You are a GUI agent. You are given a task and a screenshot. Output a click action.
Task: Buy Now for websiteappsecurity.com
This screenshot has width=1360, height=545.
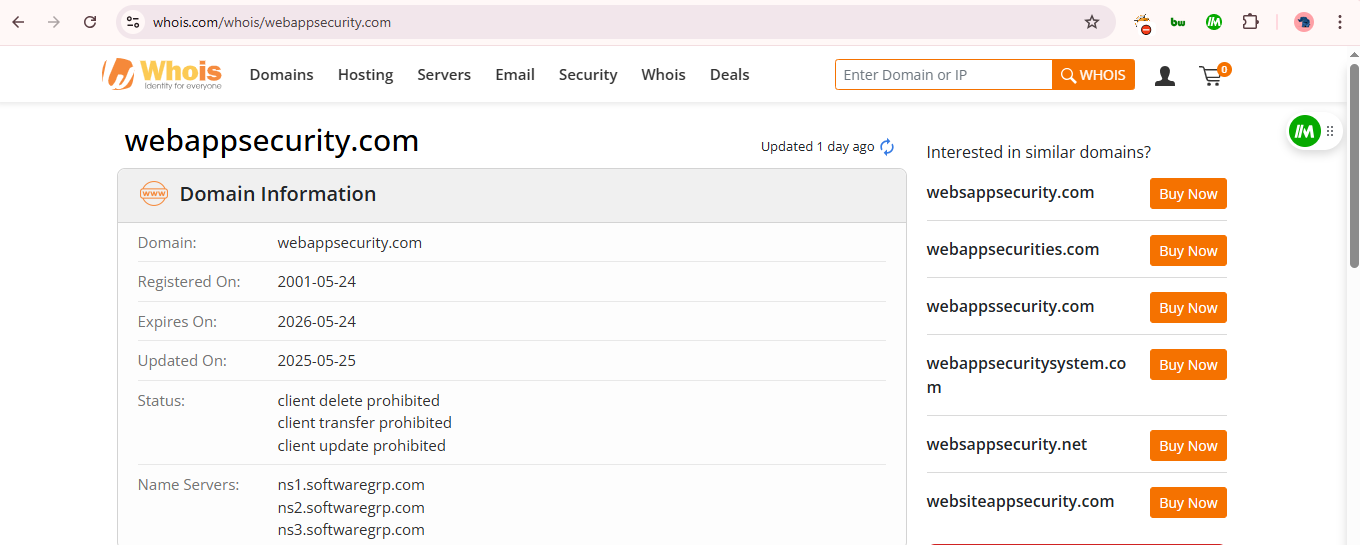coord(1188,503)
